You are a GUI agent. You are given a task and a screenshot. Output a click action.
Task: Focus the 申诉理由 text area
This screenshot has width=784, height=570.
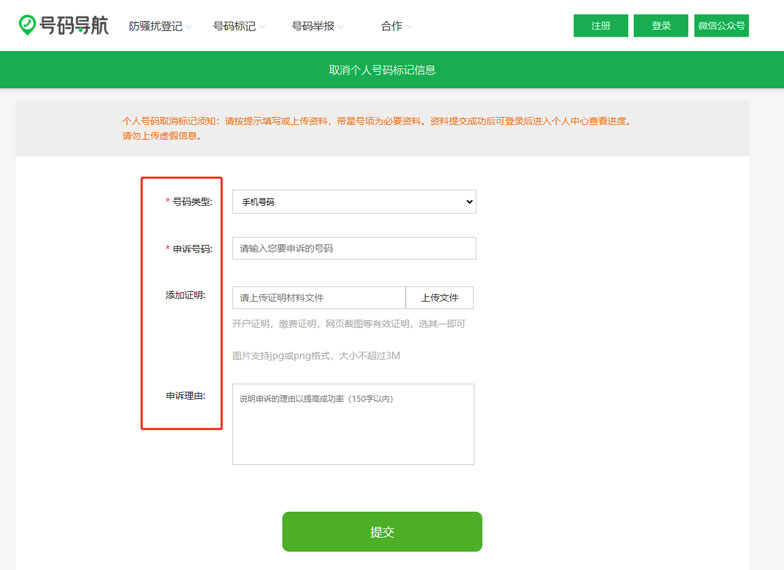(x=353, y=424)
